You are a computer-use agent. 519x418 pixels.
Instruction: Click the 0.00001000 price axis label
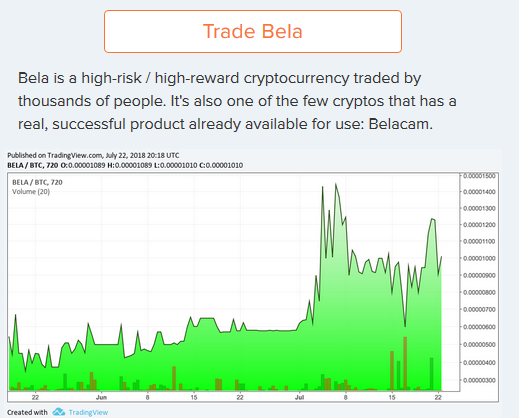coord(479,258)
